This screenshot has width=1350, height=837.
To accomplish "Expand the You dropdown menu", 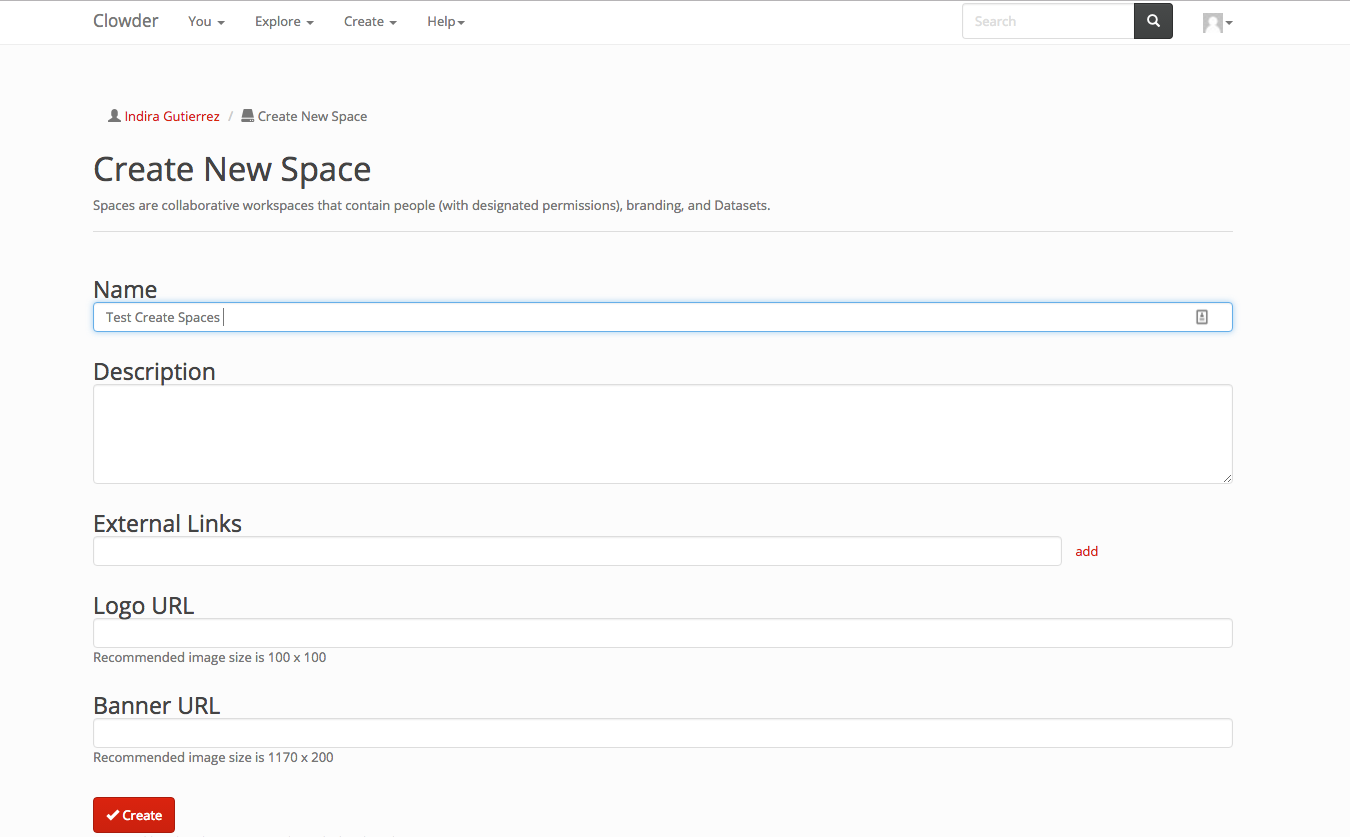I will click(206, 21).
